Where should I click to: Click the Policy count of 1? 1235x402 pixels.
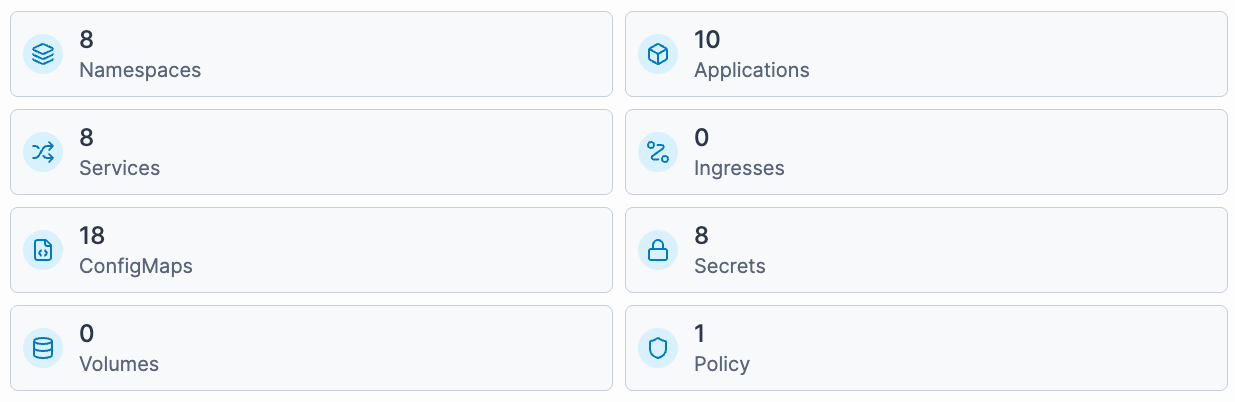pyautogui.click(x=700, y=334)
